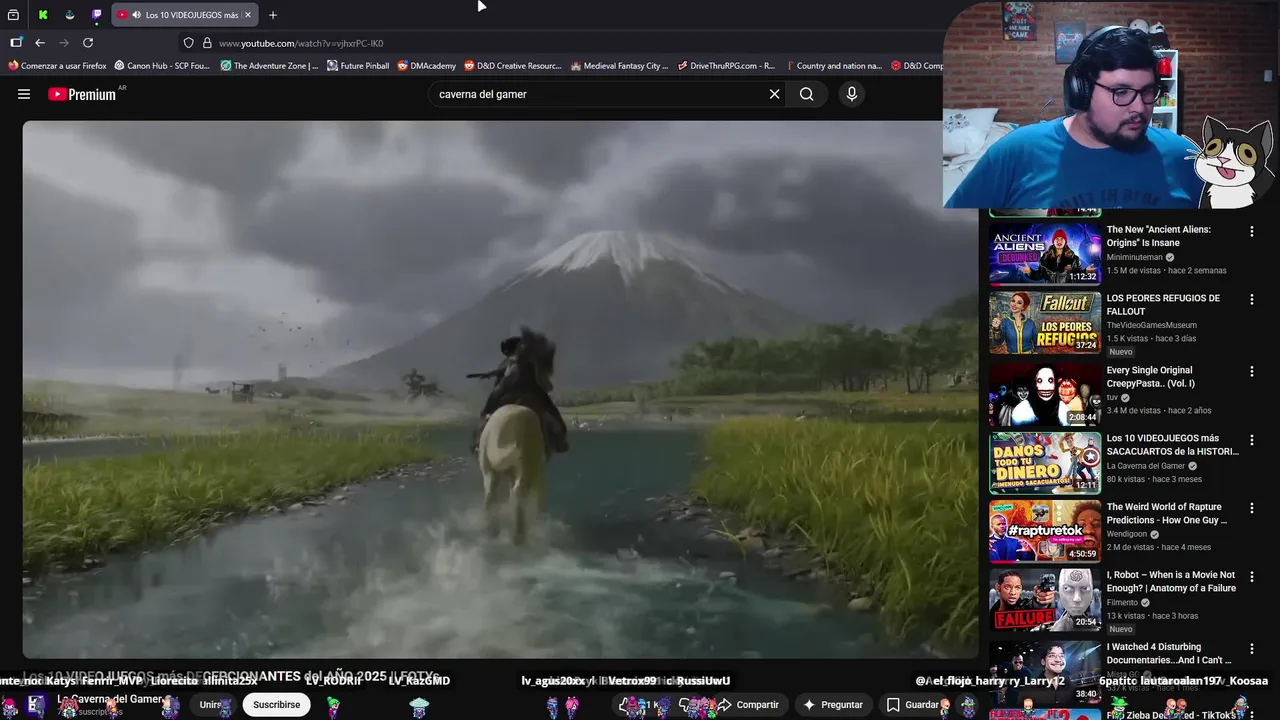Open the 'Medieval Fantasy City' bookmark
Viewport: 1280px width, 720px height.
619,66
